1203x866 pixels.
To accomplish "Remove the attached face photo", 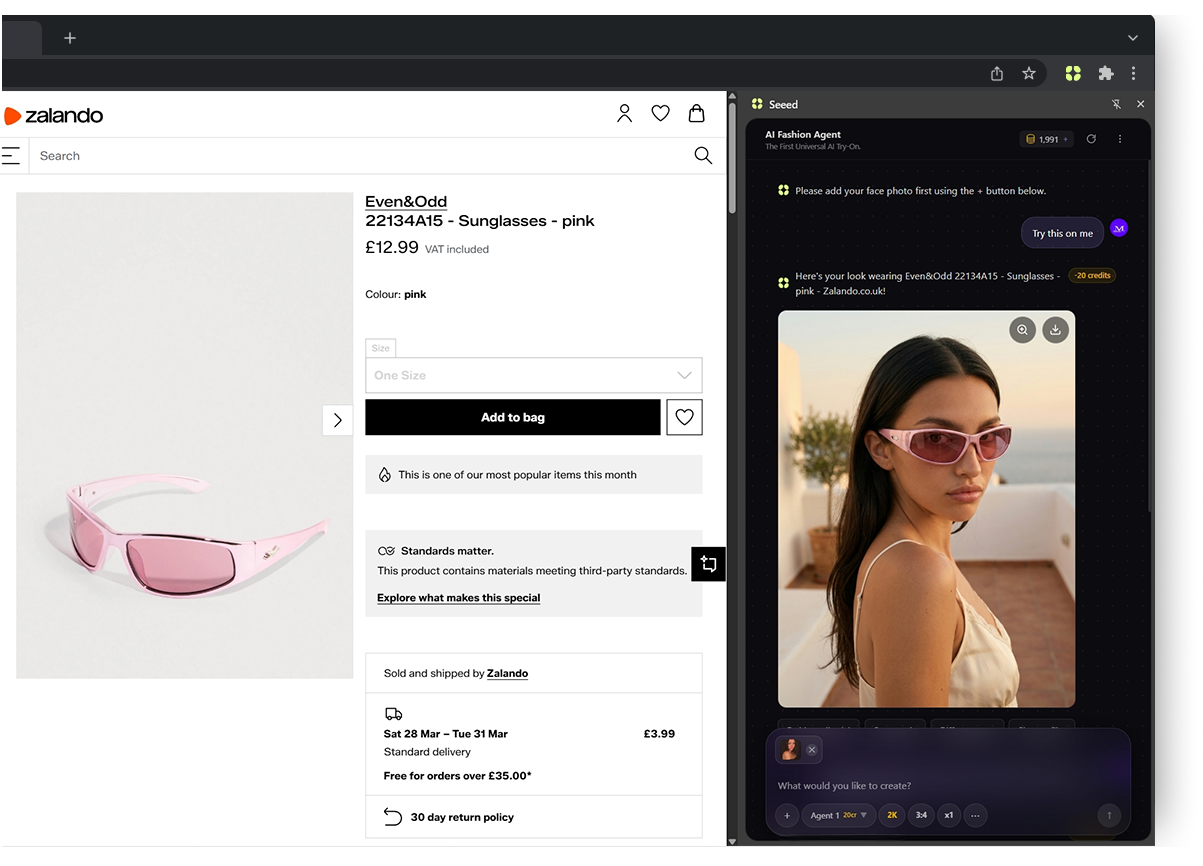I will (812, 749).
